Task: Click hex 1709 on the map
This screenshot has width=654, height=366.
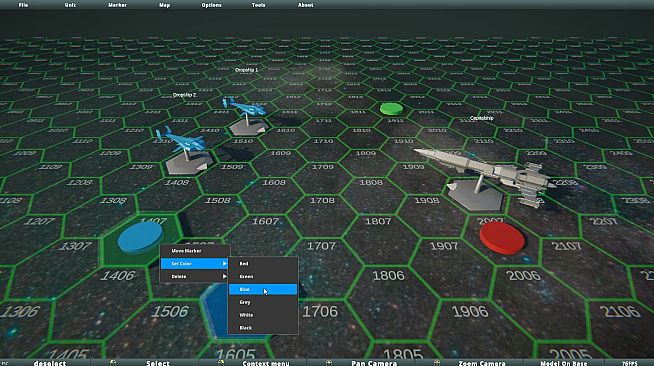Action: pos(323,167)
